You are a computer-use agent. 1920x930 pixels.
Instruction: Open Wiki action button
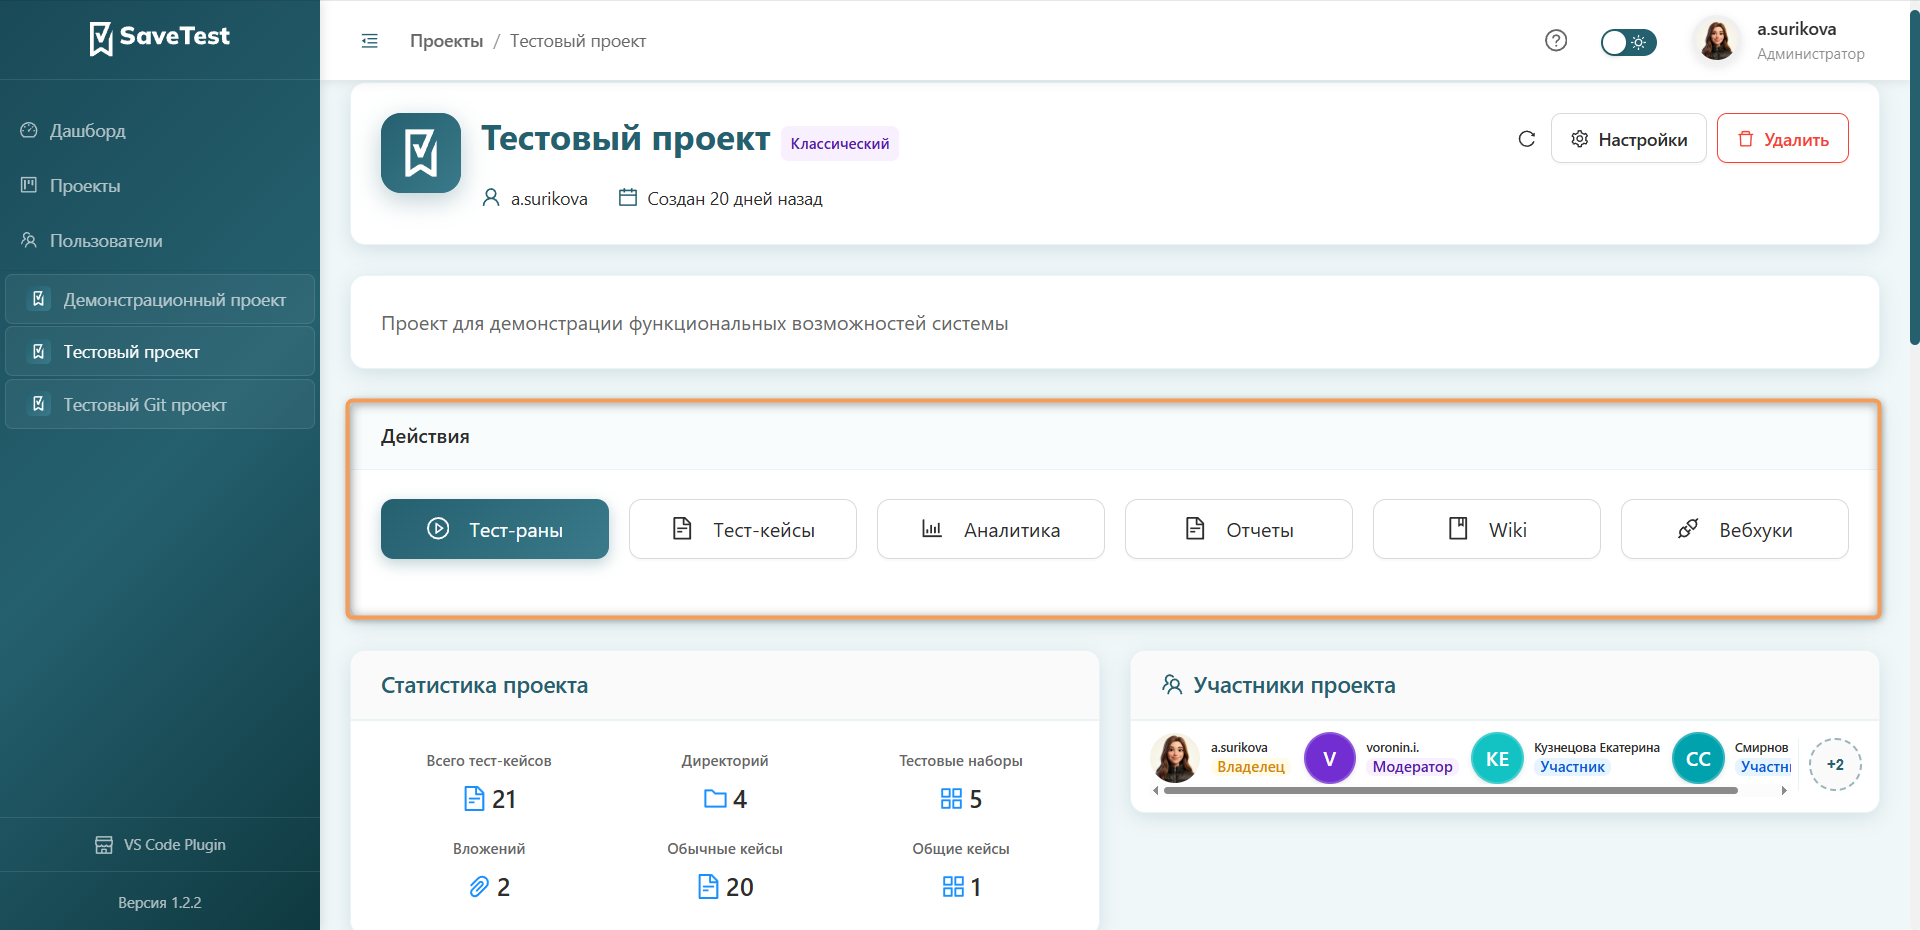click(x=1487, y=529)
